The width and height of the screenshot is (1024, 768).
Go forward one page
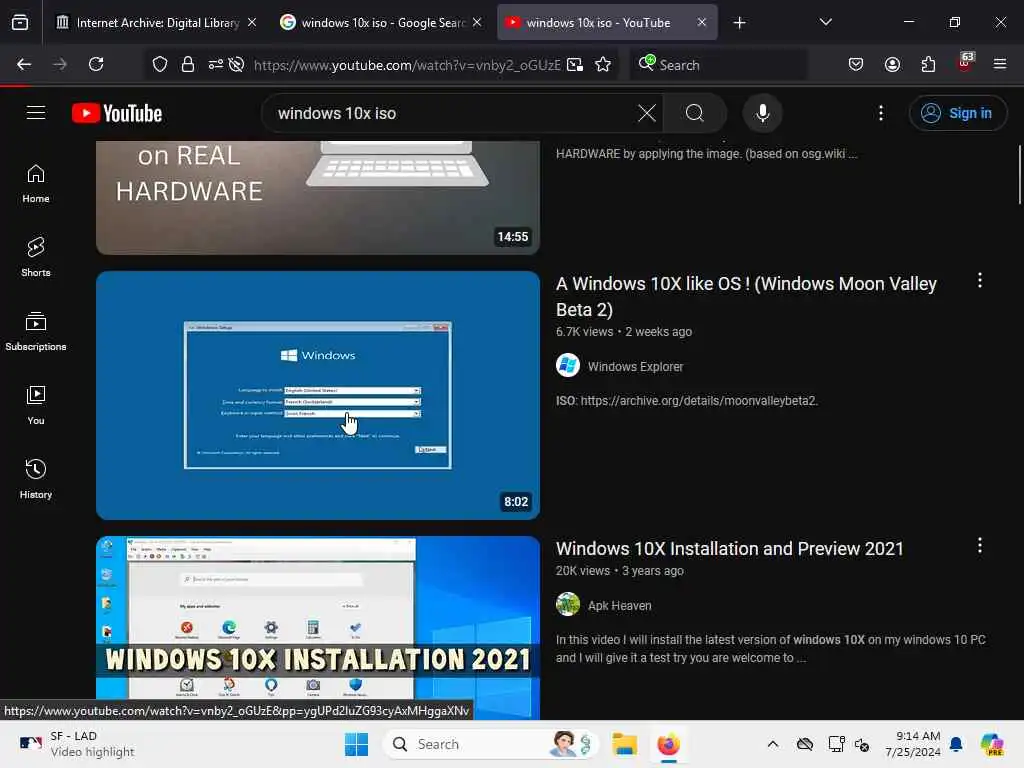coord(60,64)
